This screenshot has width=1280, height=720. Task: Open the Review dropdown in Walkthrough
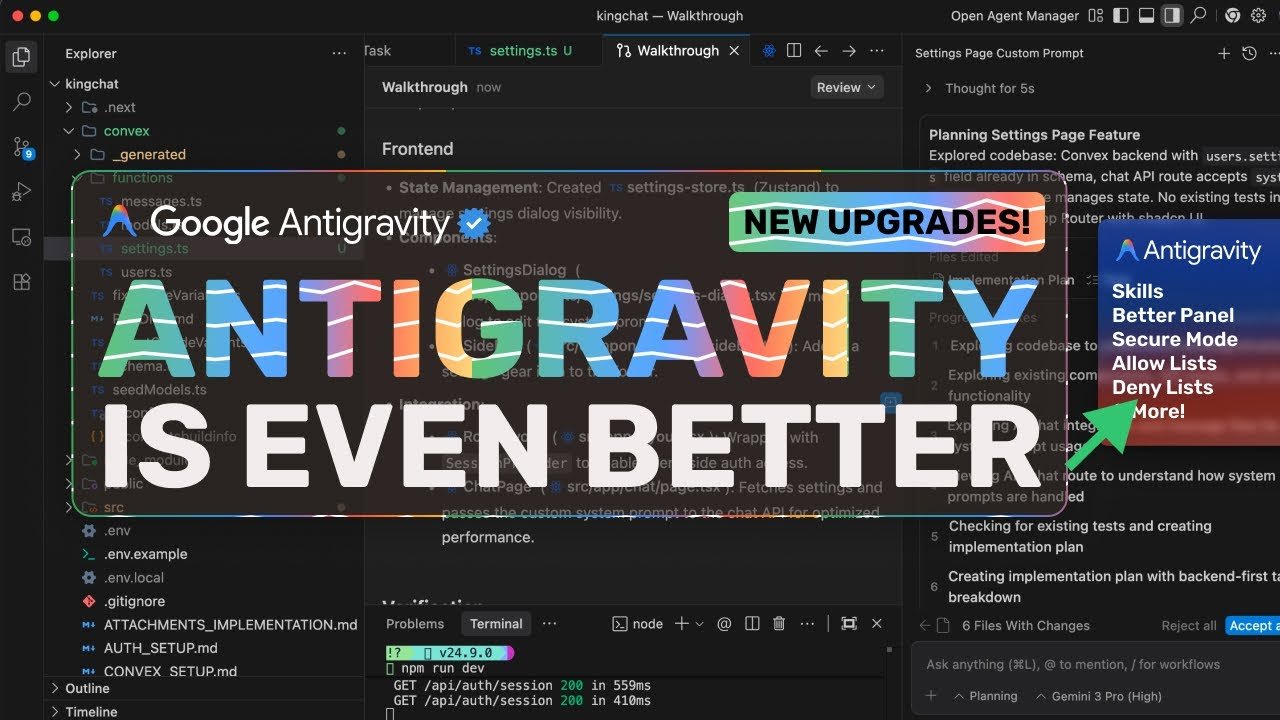(846, 88)
